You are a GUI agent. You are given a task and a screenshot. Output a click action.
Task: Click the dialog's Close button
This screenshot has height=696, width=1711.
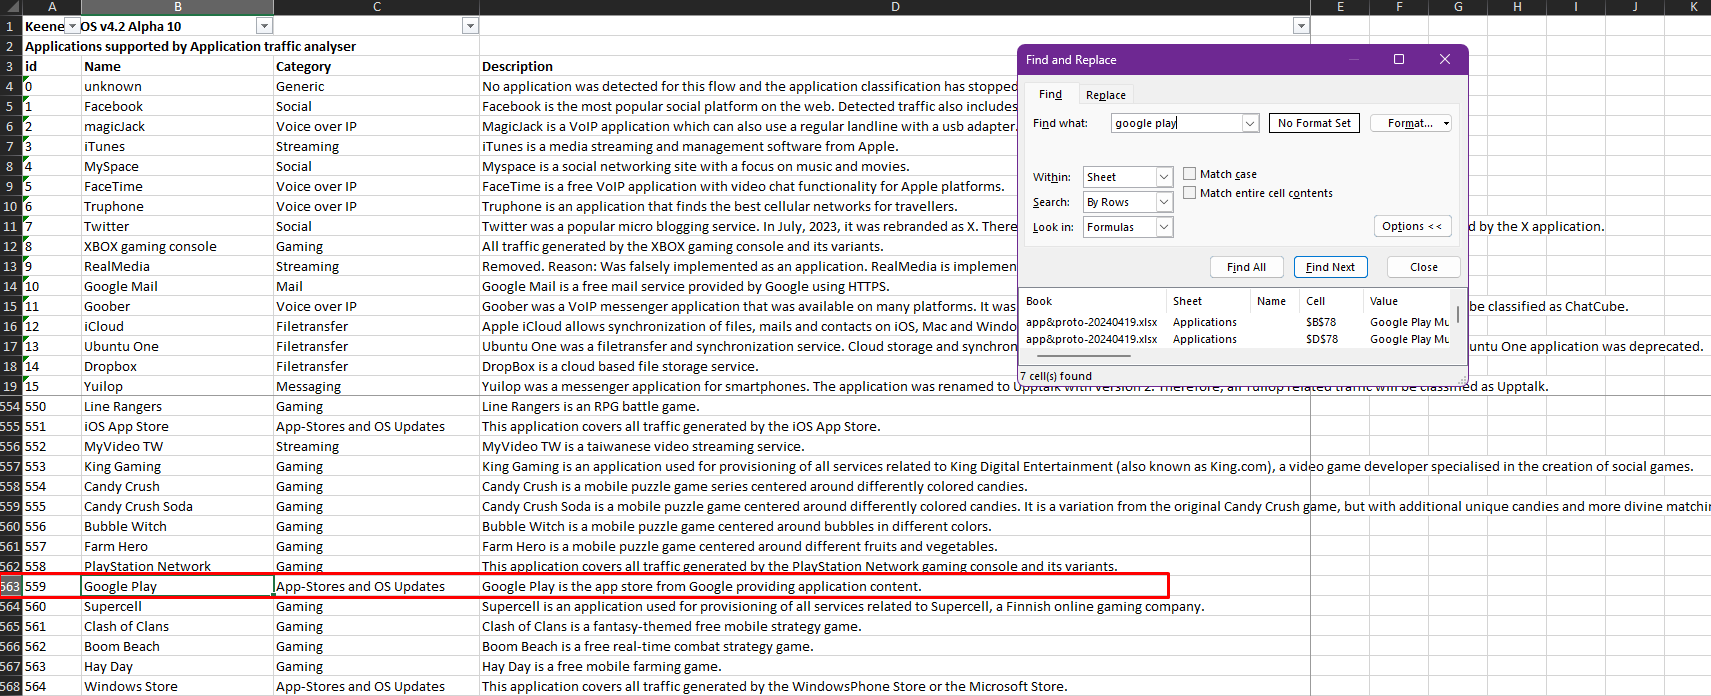pyautogui.click(x=1424, y=267)
